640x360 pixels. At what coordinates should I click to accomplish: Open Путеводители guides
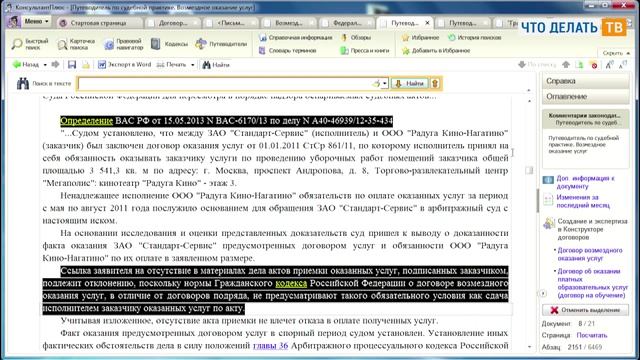click(x=221, y=44)
